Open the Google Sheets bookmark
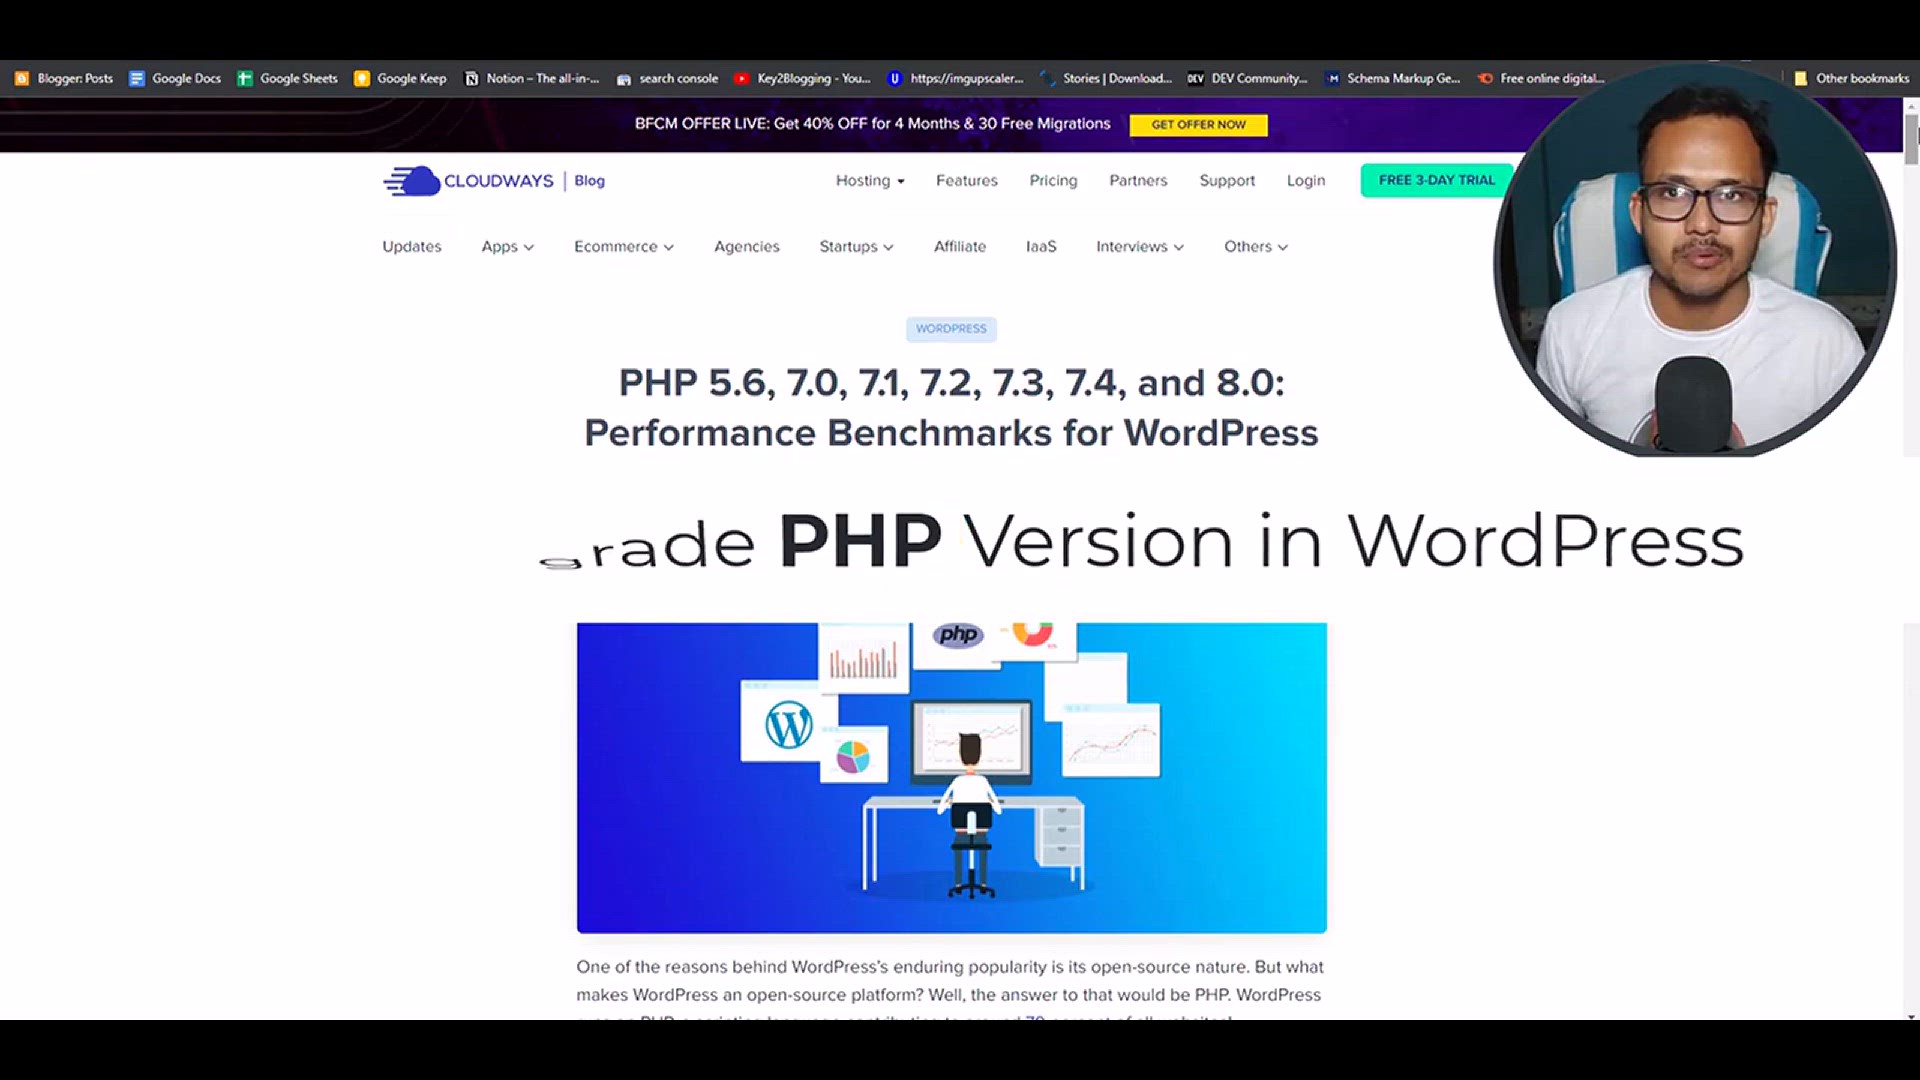 288,78
